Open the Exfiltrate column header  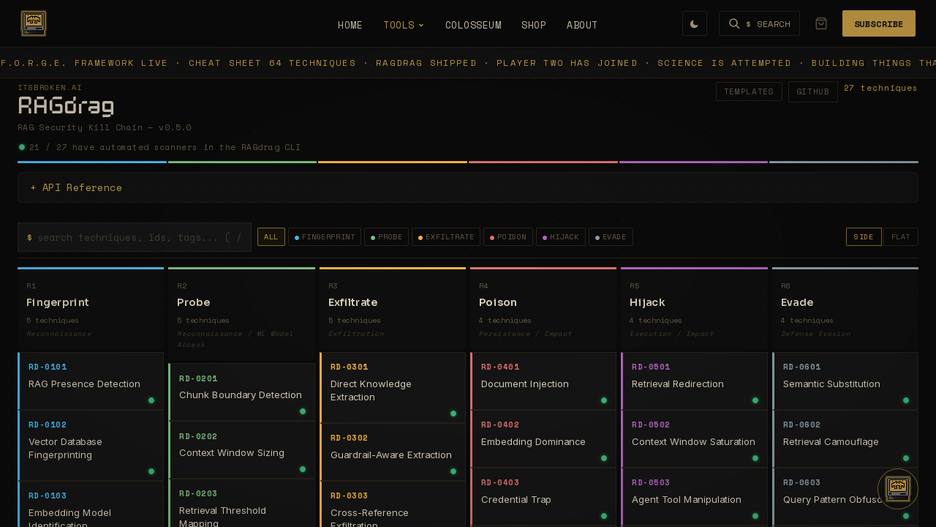(393, 309)
